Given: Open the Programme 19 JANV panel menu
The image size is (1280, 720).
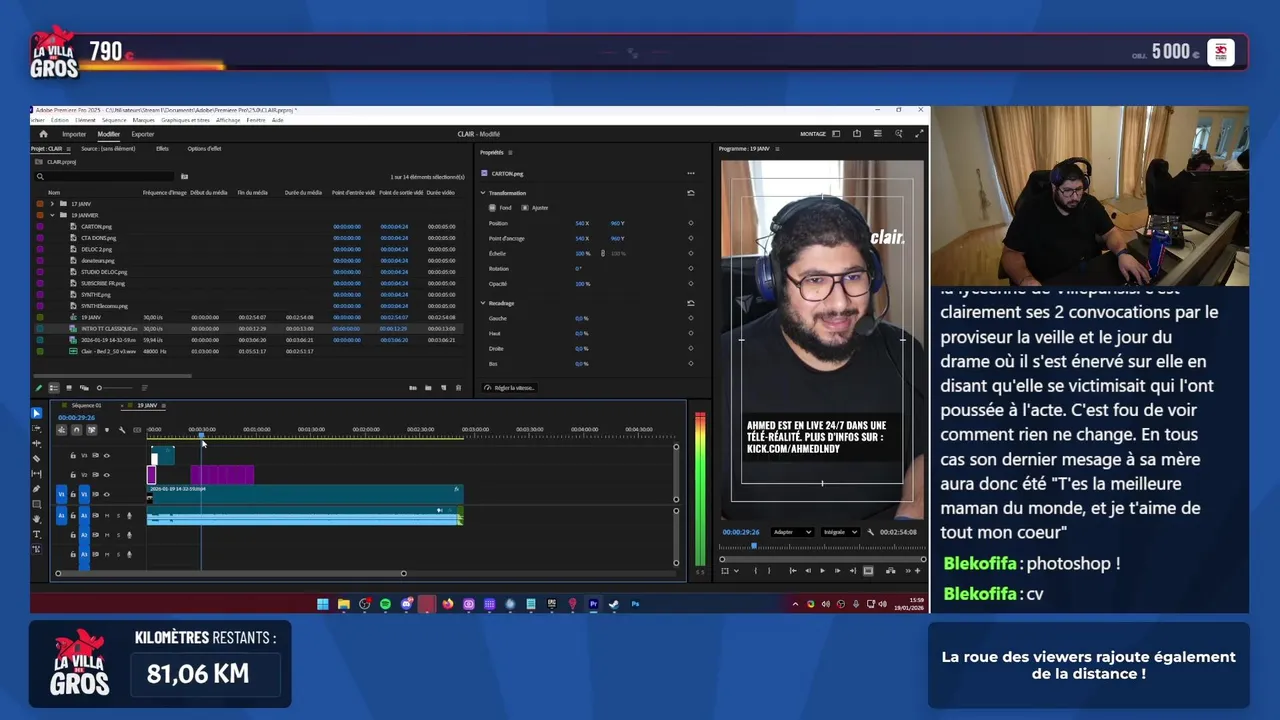Looking at the screenshot, I should click(x=777, y=149).
